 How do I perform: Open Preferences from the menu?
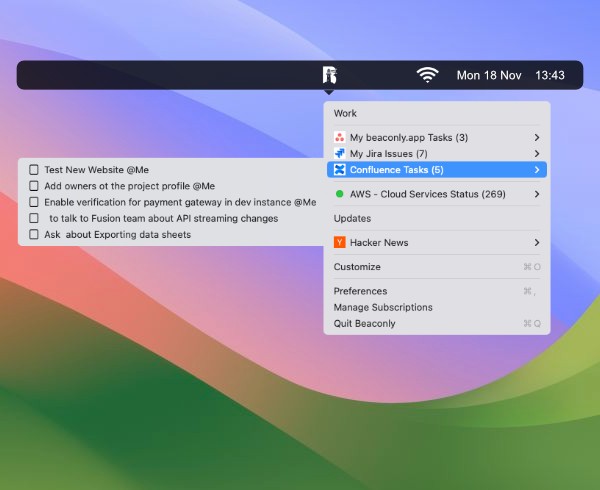[x=360, y=291]
